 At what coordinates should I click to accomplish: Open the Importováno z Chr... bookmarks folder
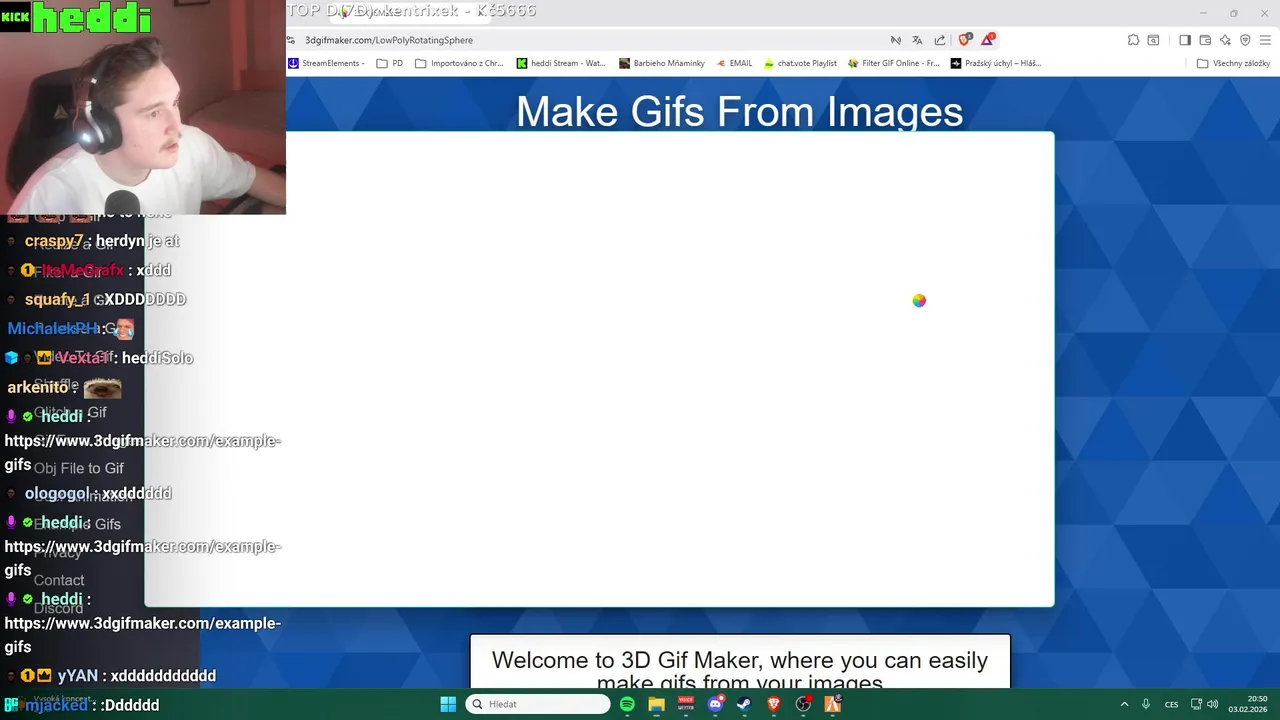point(460,63)
